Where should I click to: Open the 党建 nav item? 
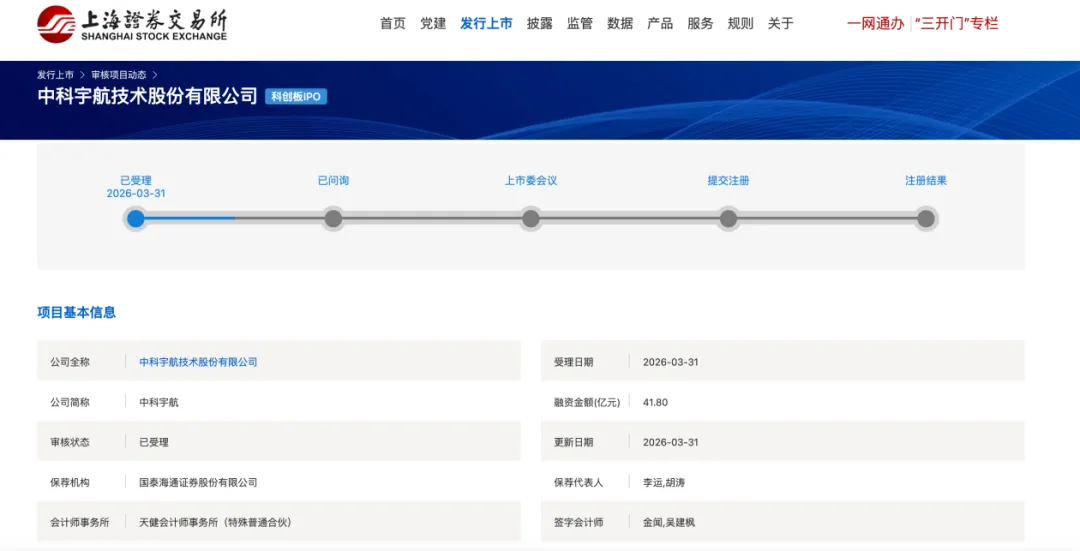coord(433,23)
